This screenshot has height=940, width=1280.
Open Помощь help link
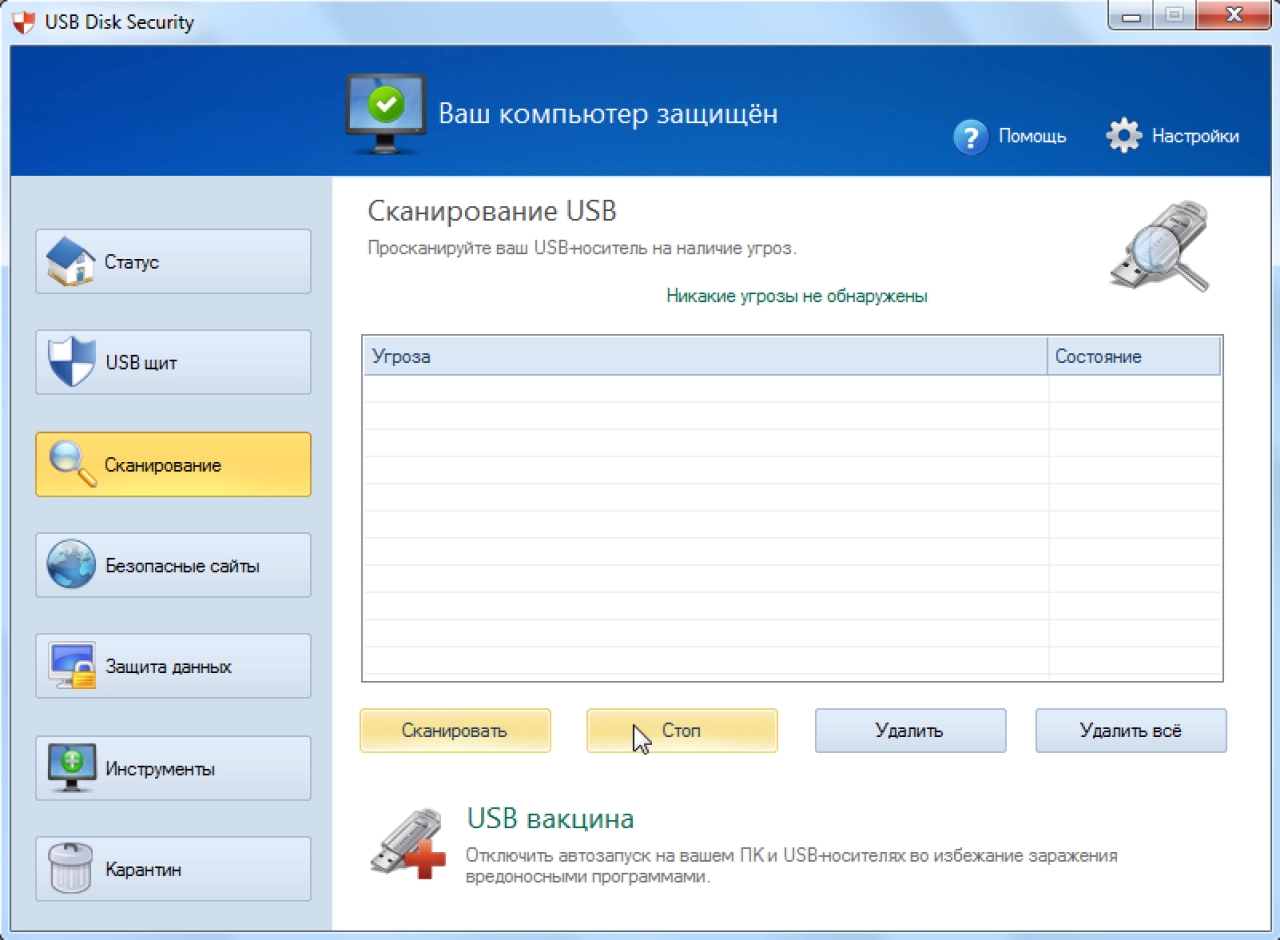click(1032, 136)
